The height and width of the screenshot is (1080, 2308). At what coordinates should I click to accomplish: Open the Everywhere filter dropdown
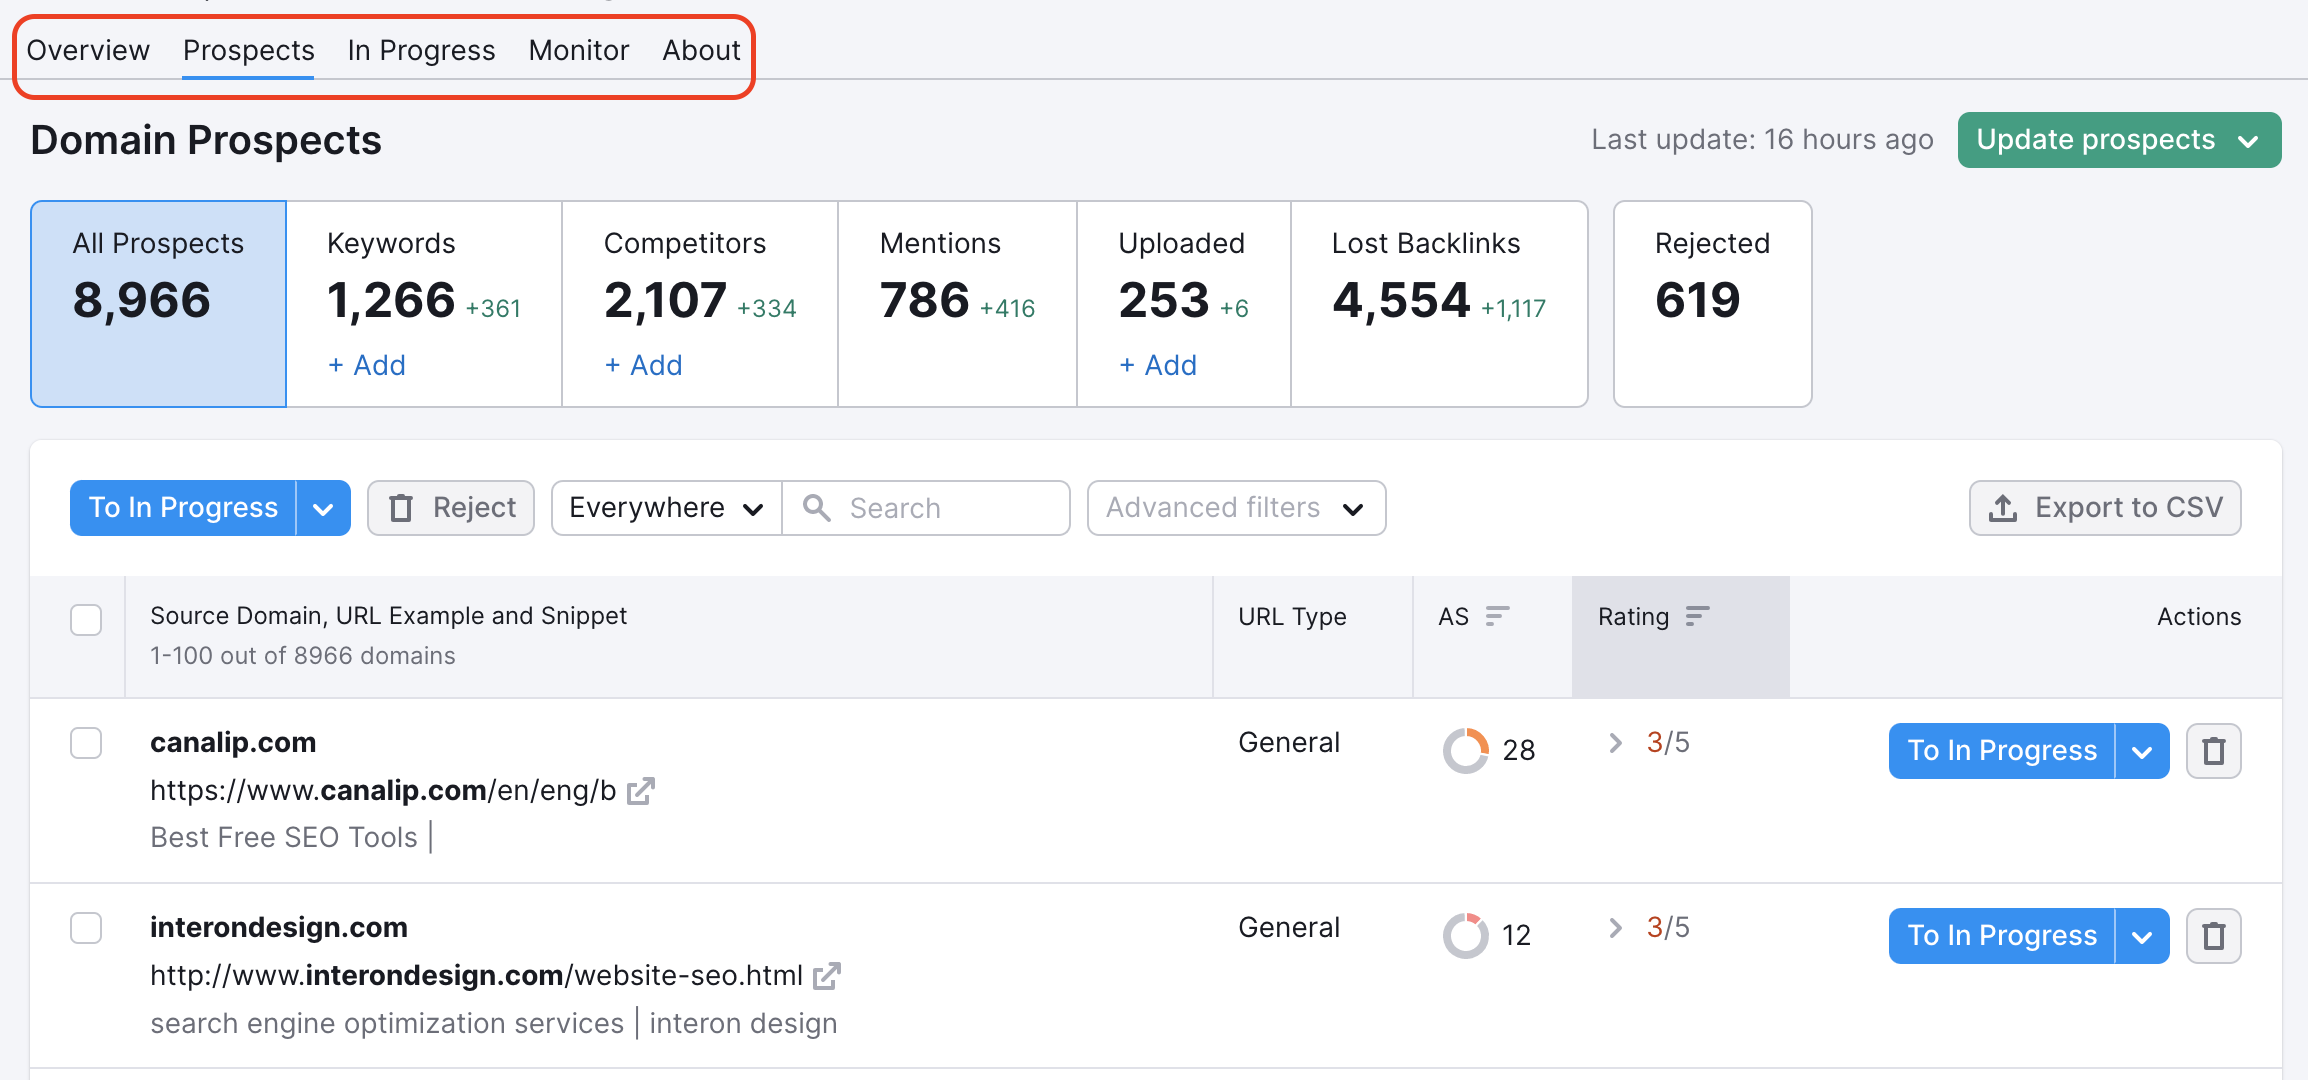pyautogui.click(x=664, y=508)
